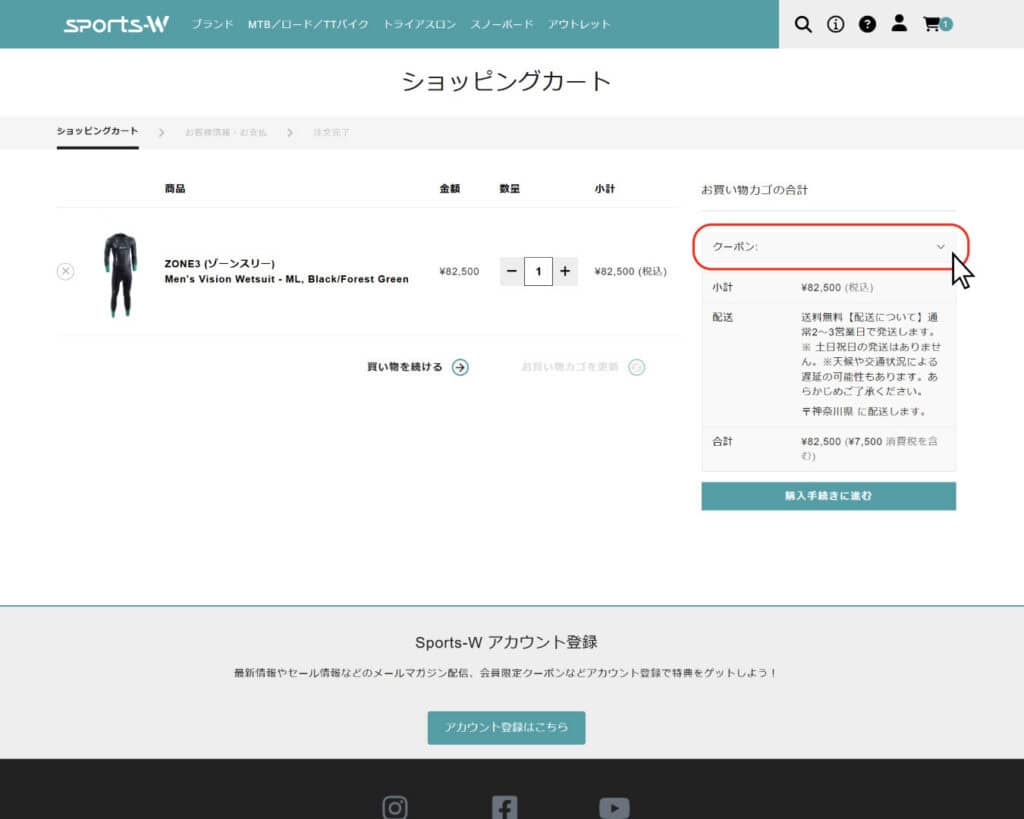Open the ZONE3 Men's Vision Wetsuit link
Image resolution: width=1024 pixels, height=819 pixels.
click(287, 271)
